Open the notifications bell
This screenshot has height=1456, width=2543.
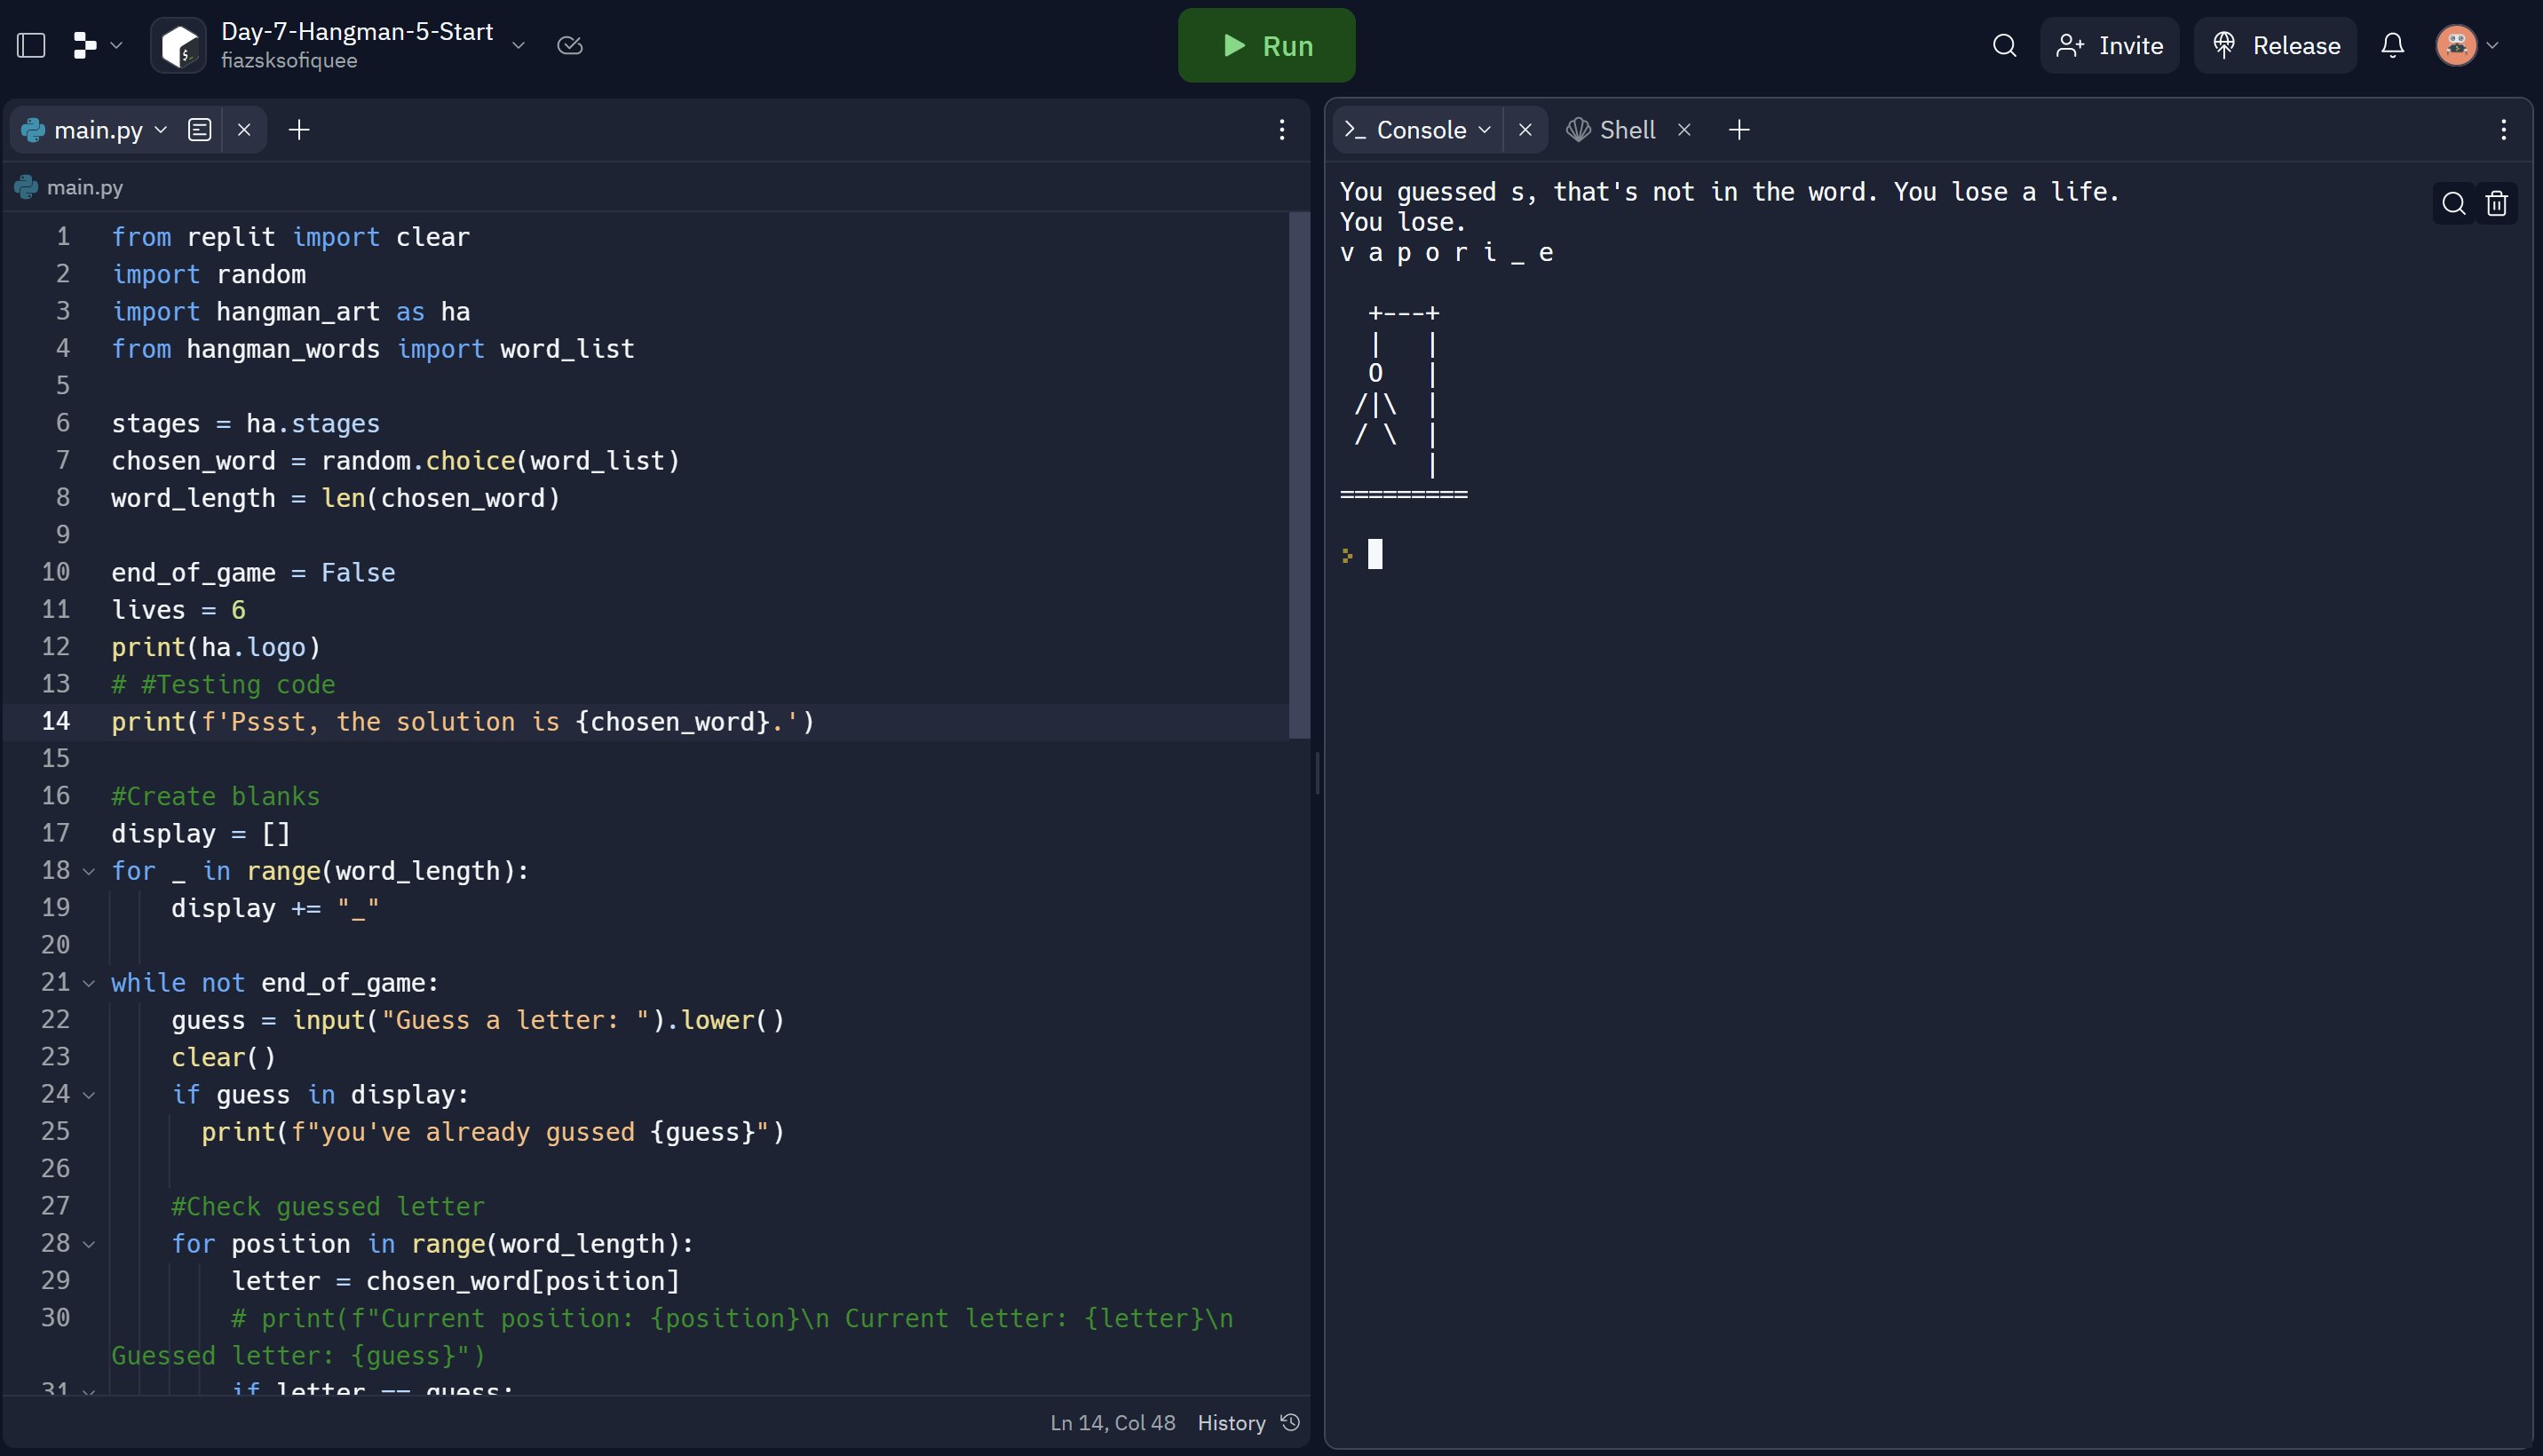click(2392, 46)
